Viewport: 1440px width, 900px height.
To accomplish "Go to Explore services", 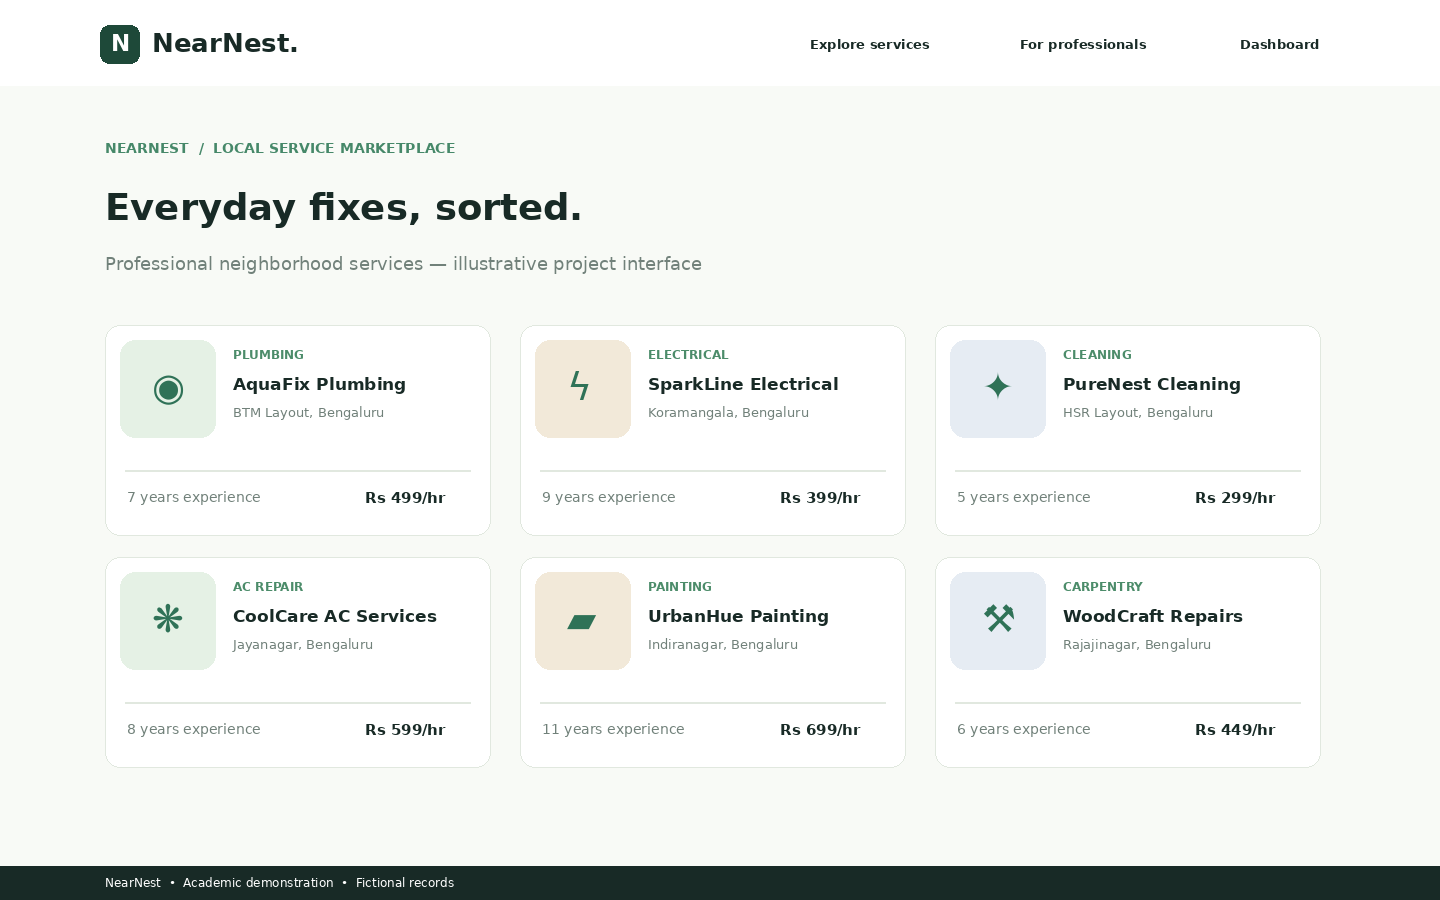I will 870,44.
